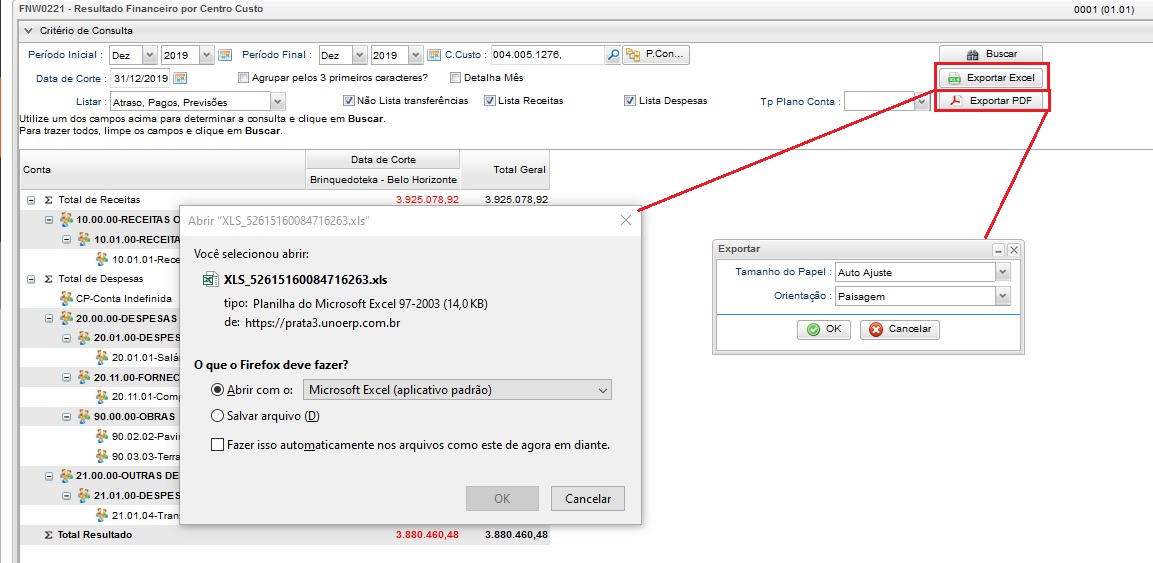Uncheck the Lista Receitas checkbox
1153x563 pixels.
490,101
